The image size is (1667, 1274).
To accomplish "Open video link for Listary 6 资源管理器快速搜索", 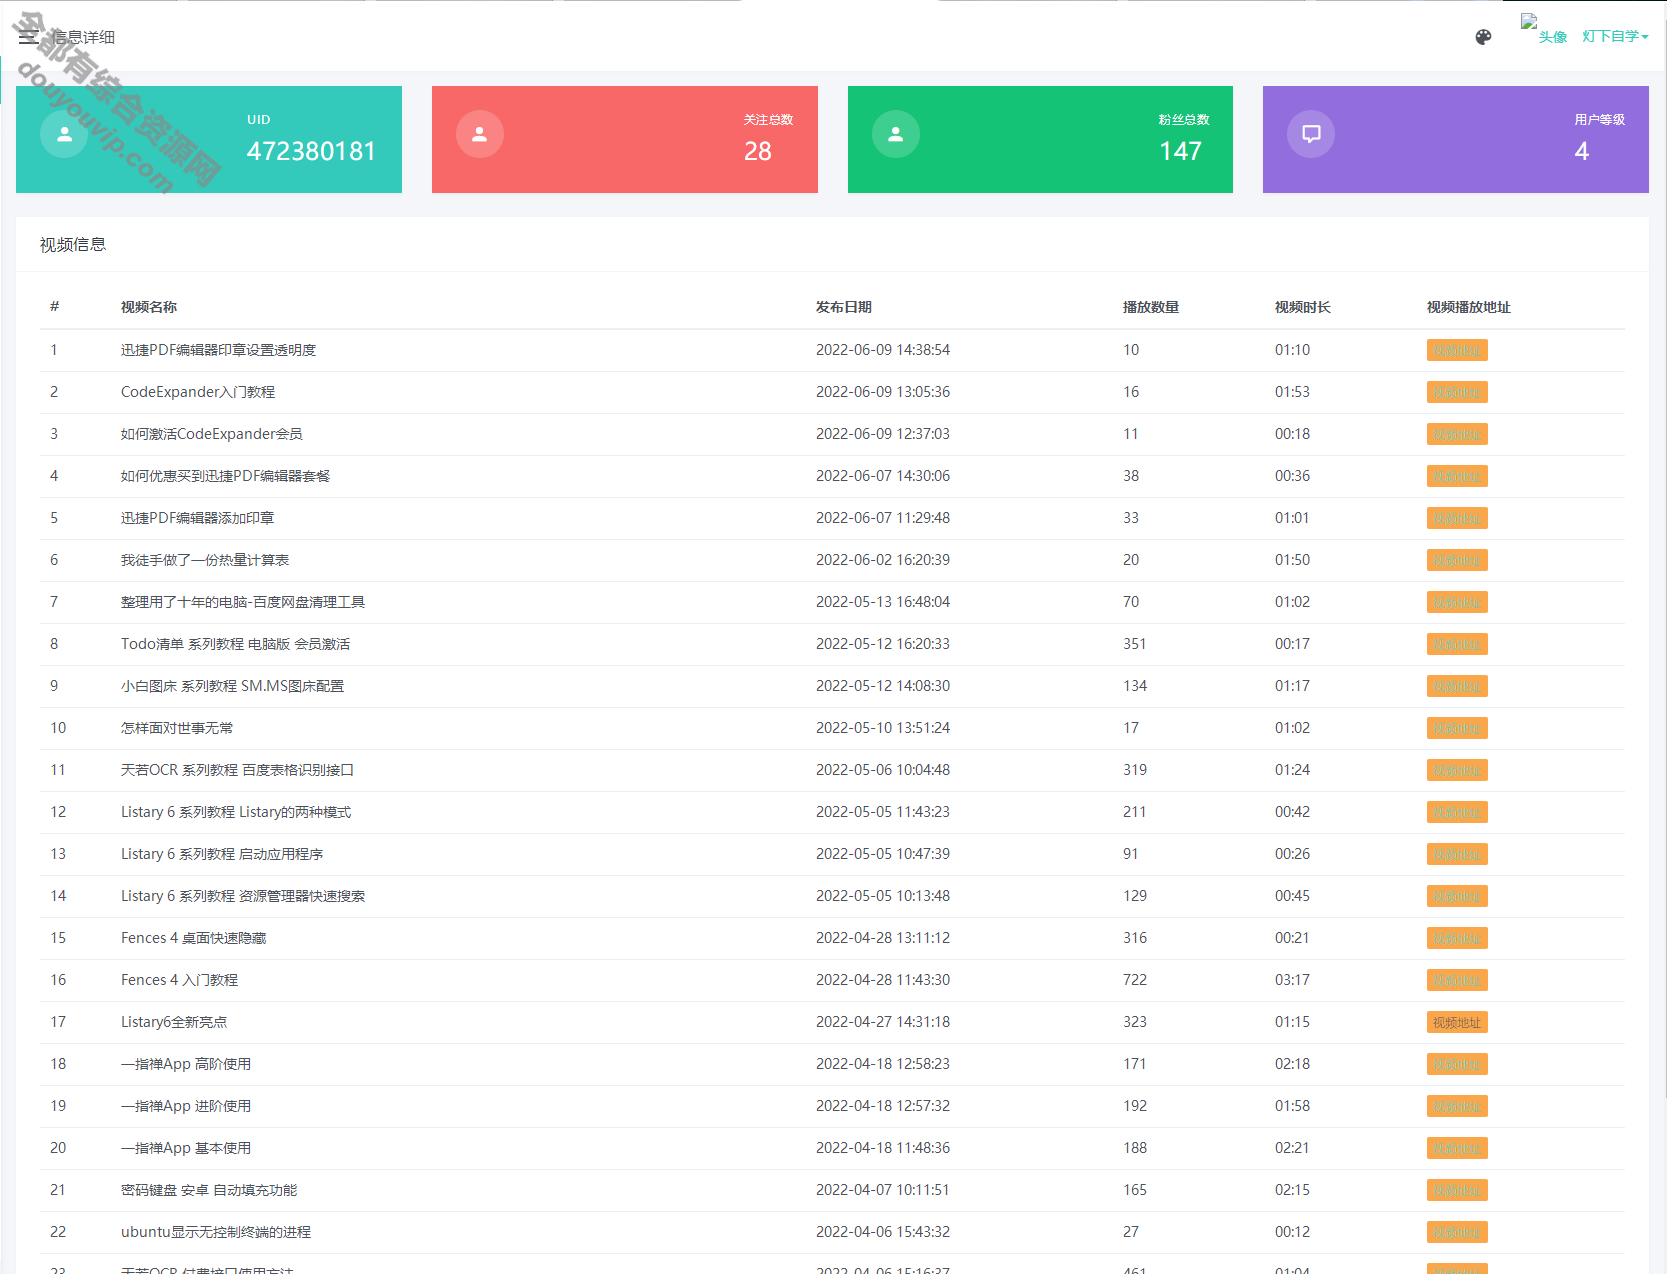I will [1457, 896].
